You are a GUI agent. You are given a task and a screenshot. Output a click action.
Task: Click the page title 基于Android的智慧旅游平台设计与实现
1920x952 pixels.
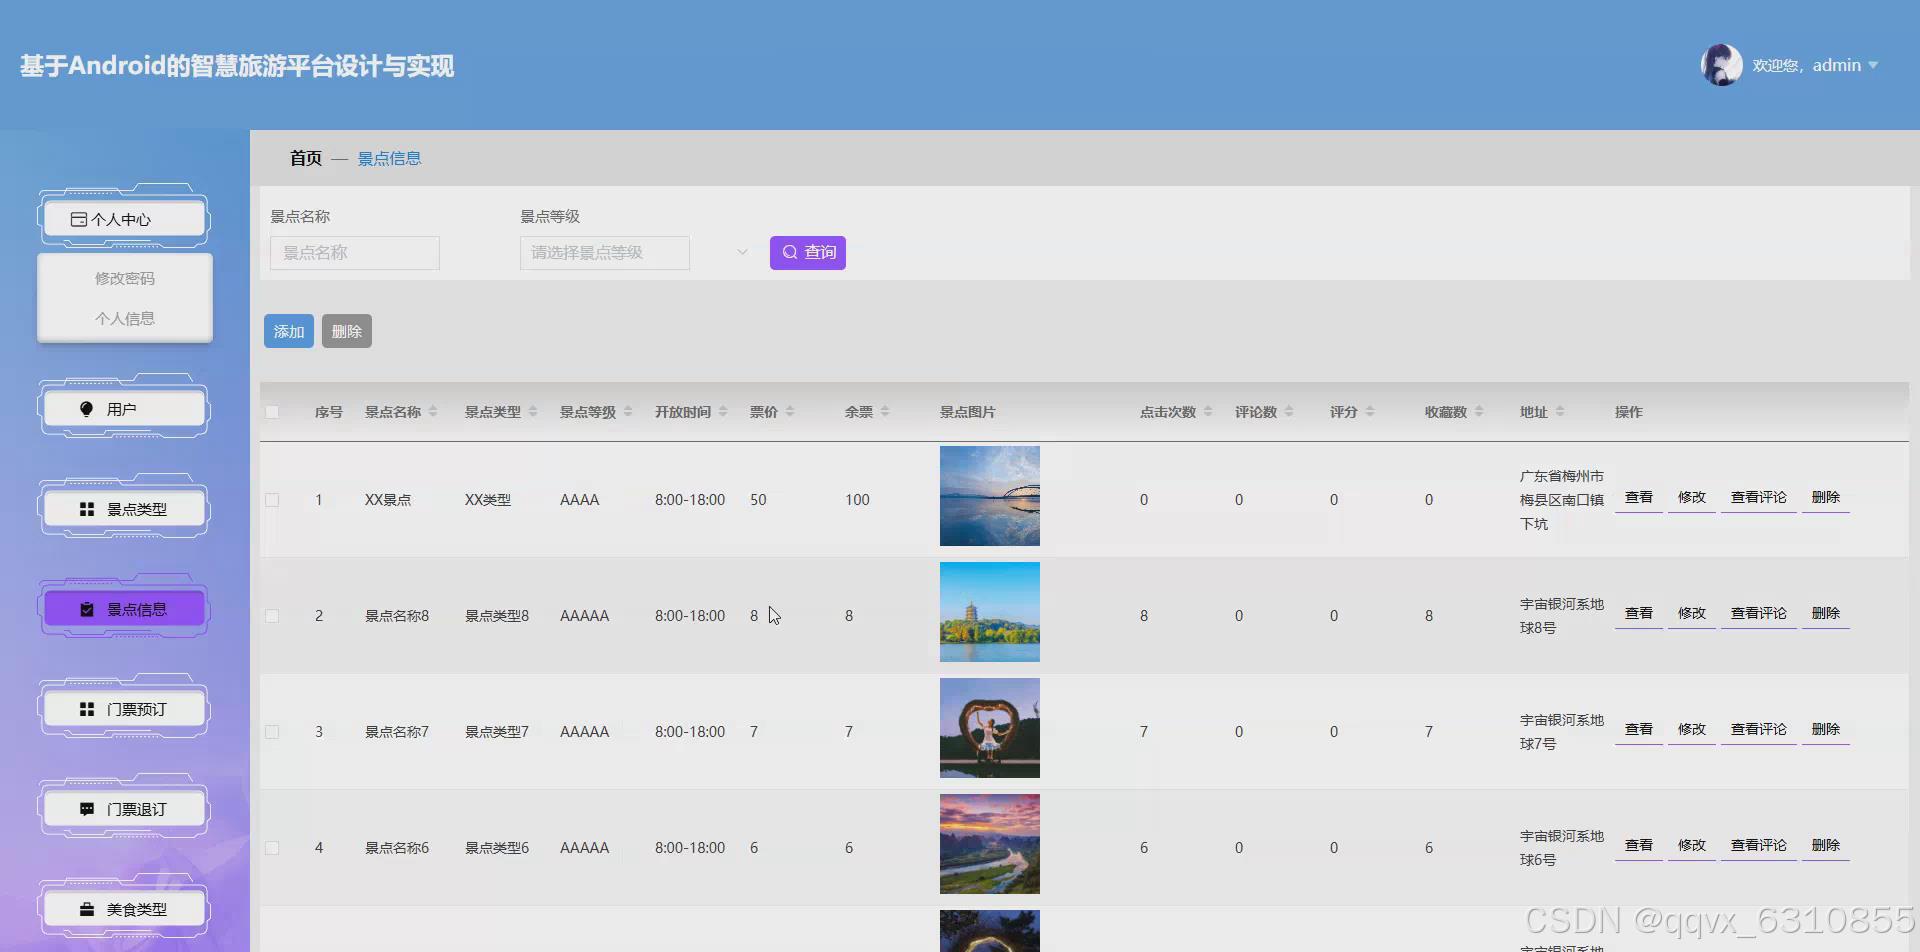[x=237, y=66]
